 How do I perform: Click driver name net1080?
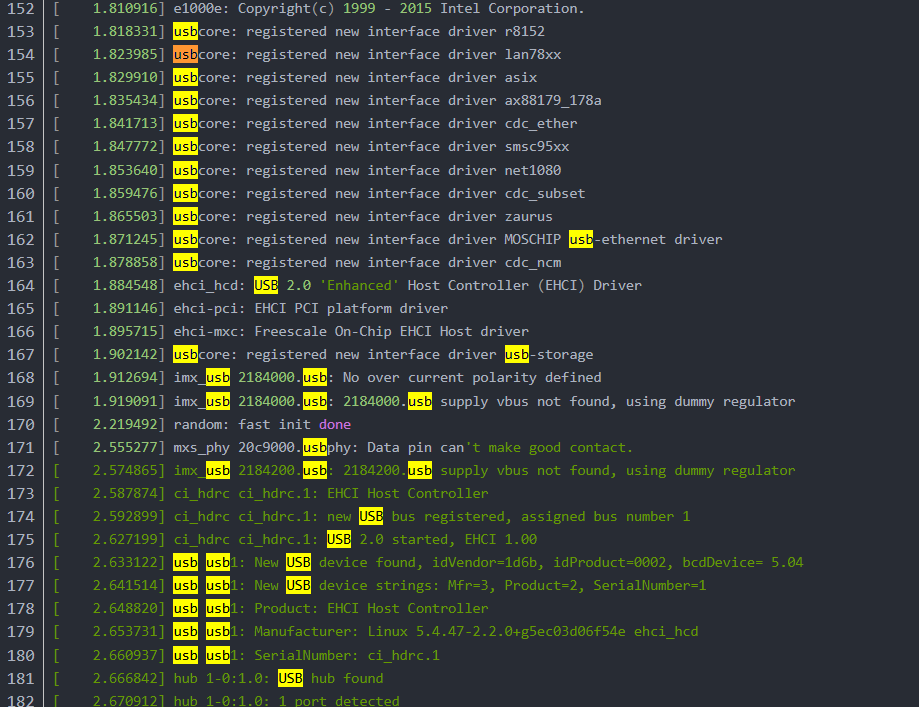point(533,171)
